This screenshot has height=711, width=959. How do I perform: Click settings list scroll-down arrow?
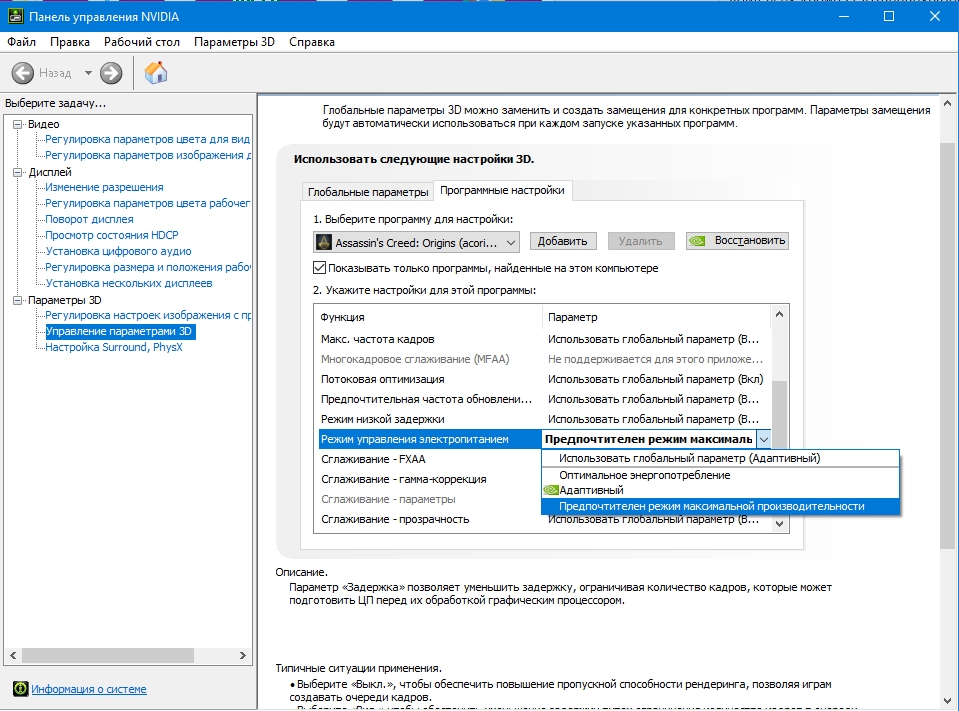click(779, 523)
